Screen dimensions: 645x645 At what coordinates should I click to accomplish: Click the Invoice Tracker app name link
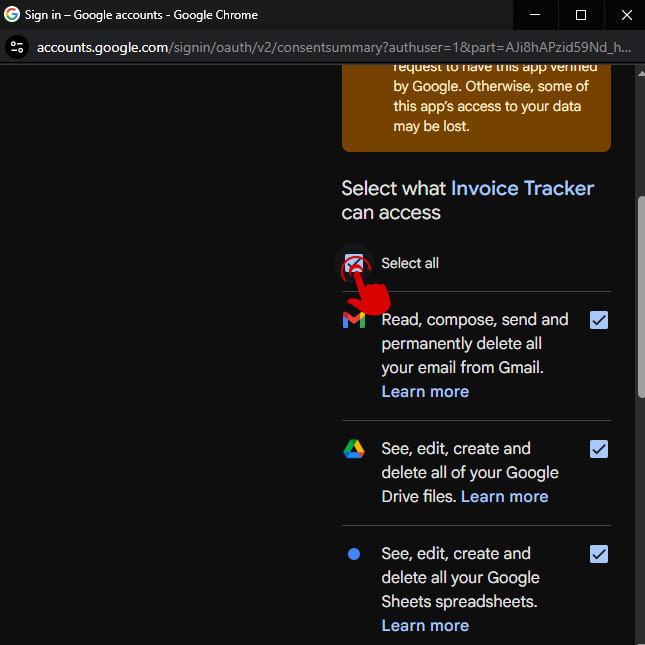pos(522,189)
